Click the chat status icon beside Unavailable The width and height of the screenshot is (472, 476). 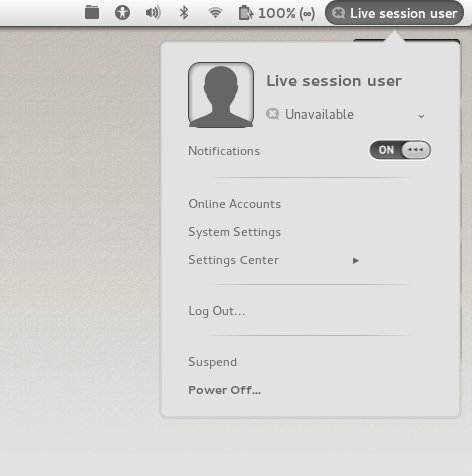click(x=272, y=114)
